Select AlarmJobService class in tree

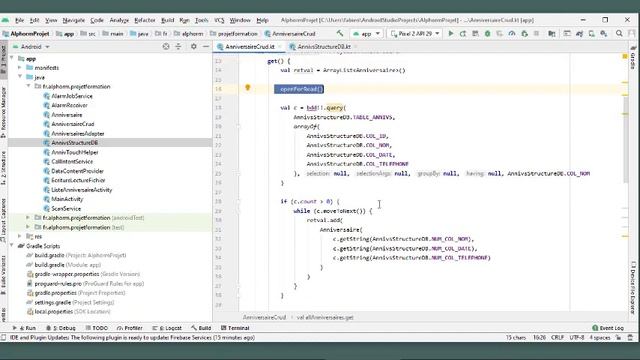[x=72, y=96]
